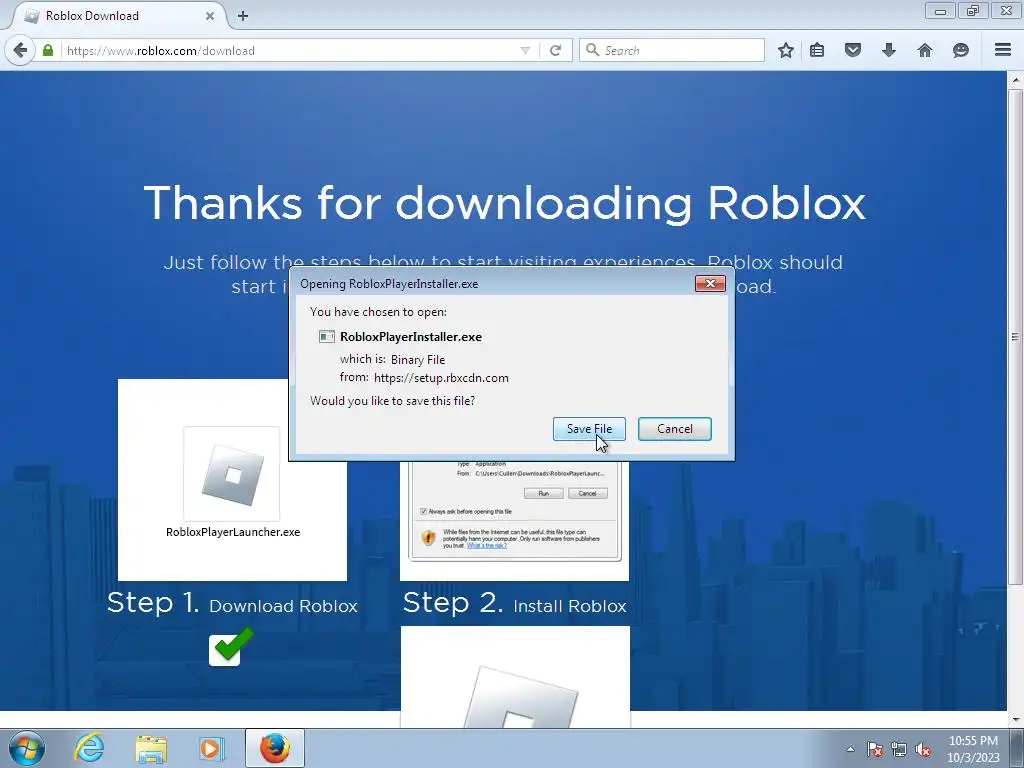
Task: Click the 'Step 2. Install Roblox' label
Action: click(x=515, y=603)
